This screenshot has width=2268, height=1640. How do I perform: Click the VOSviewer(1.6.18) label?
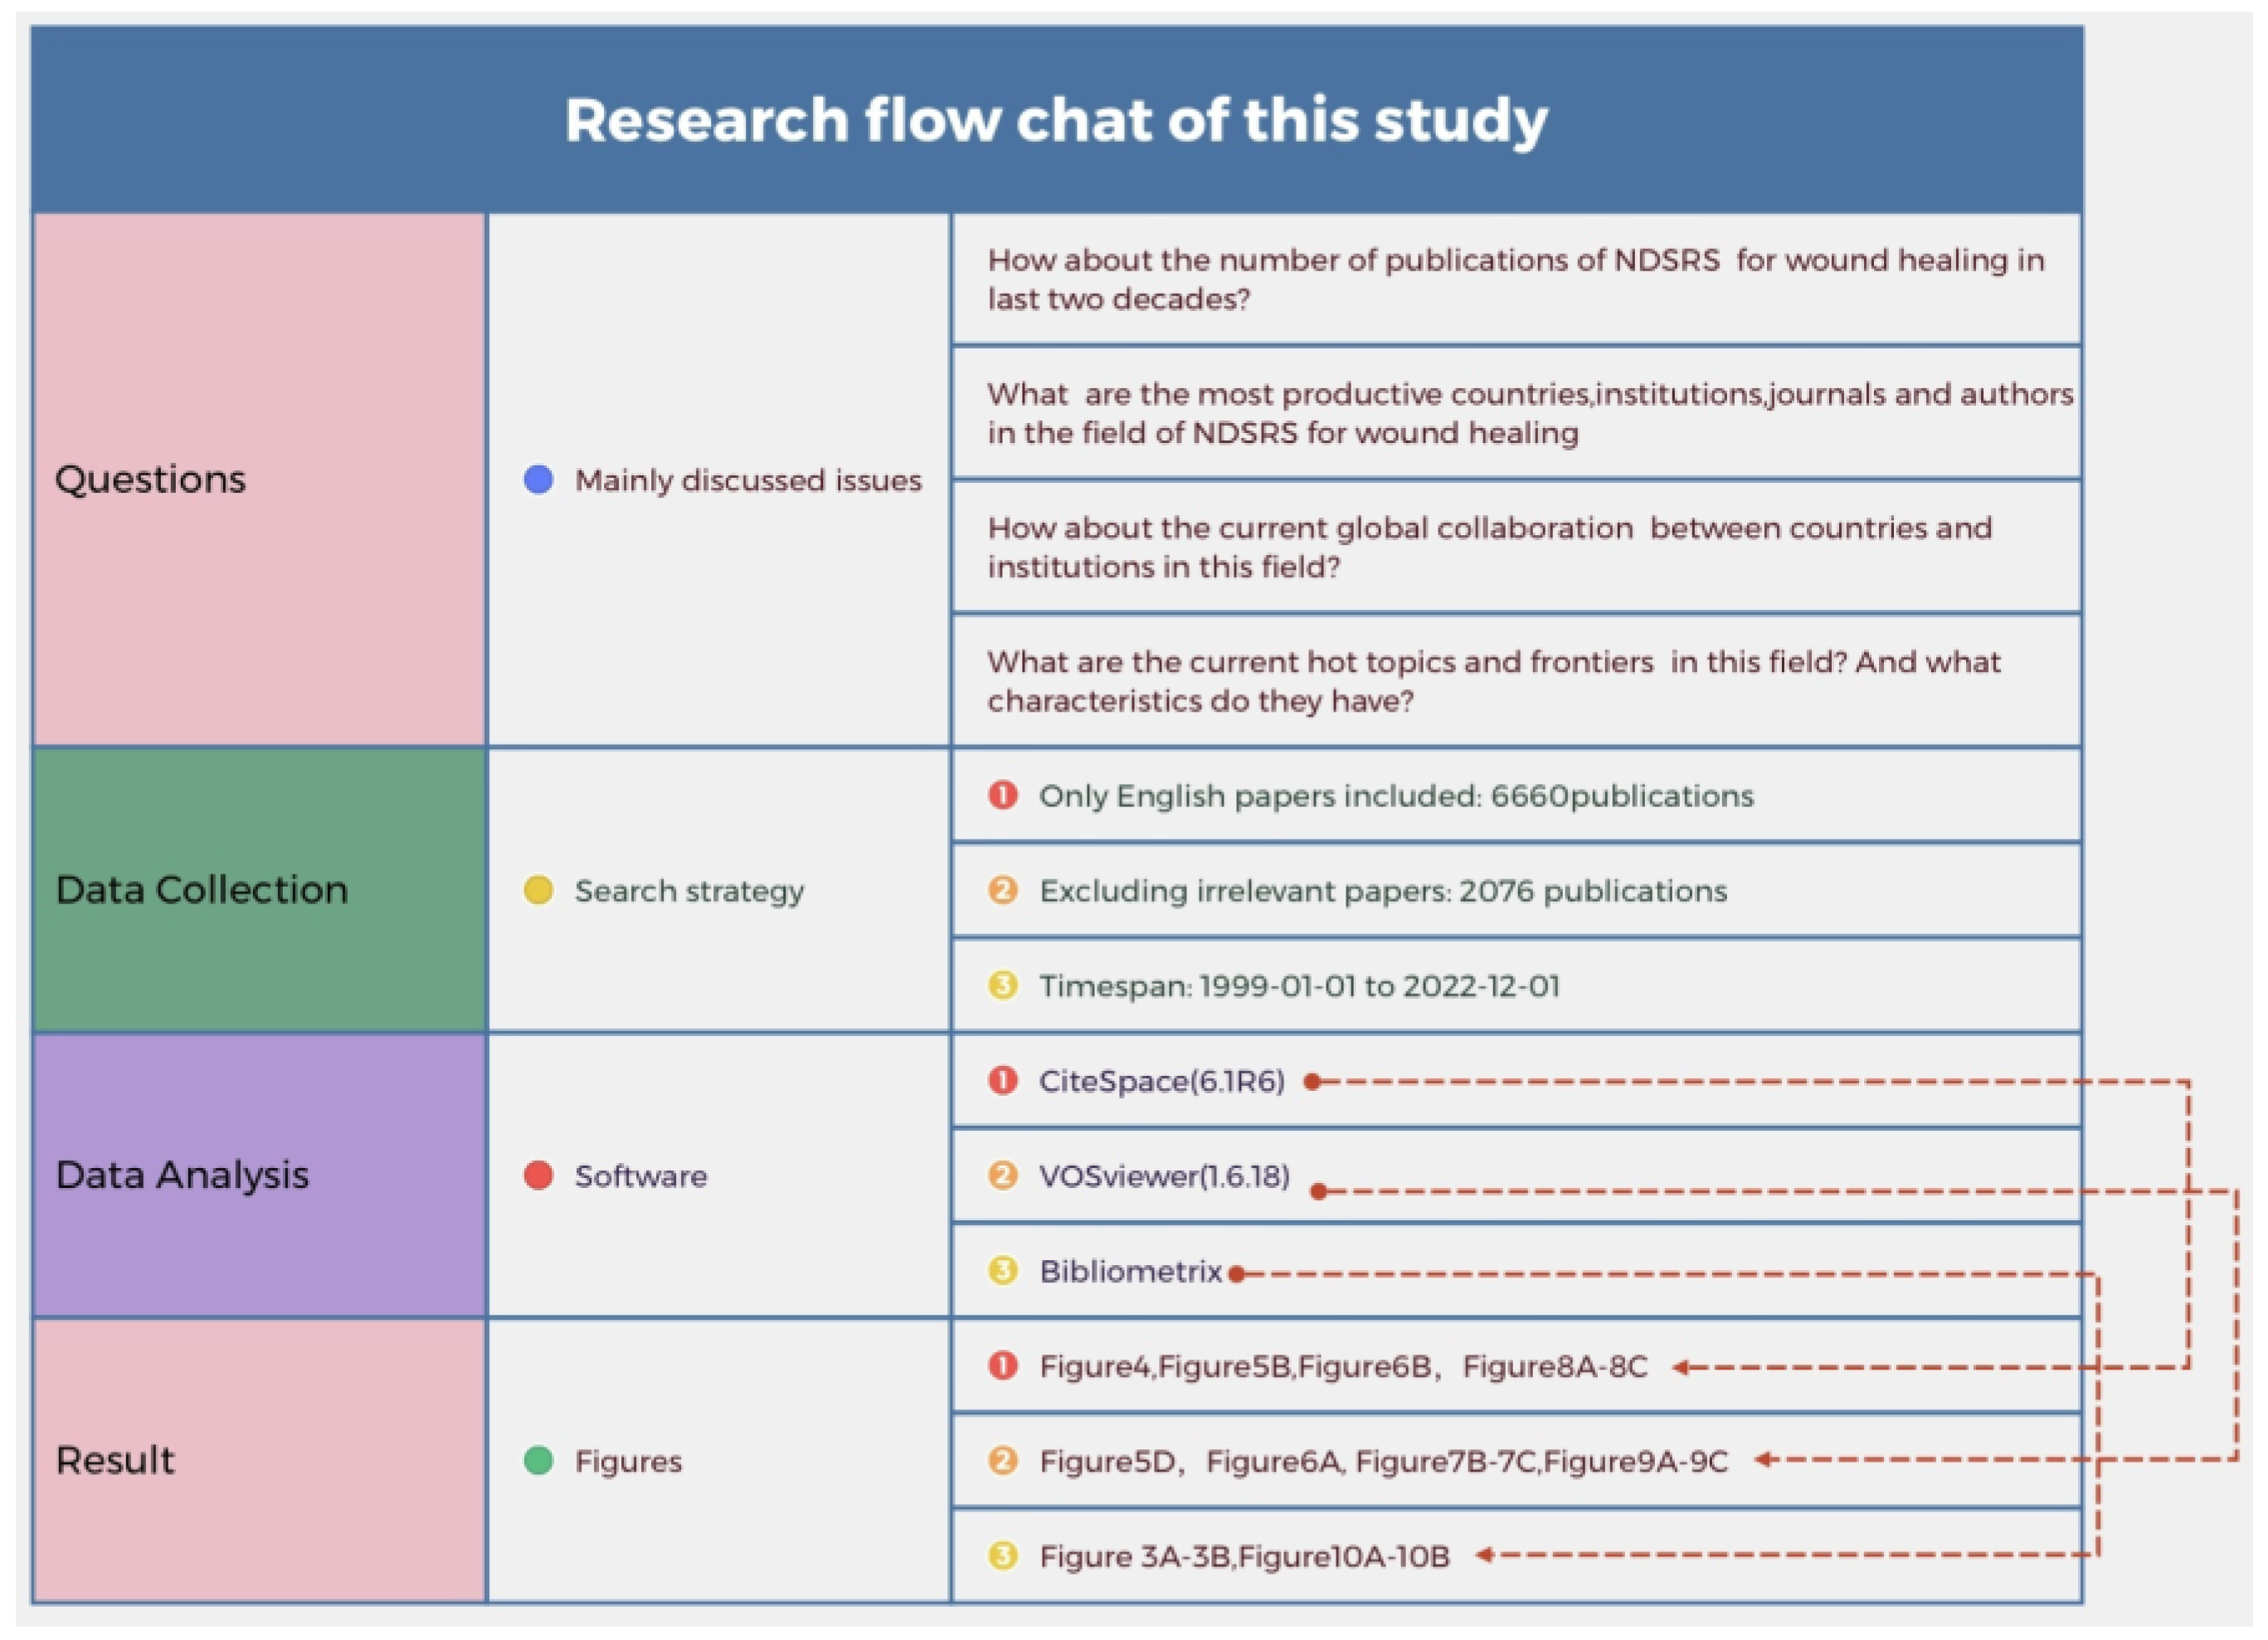[x=1164, y=1176]
